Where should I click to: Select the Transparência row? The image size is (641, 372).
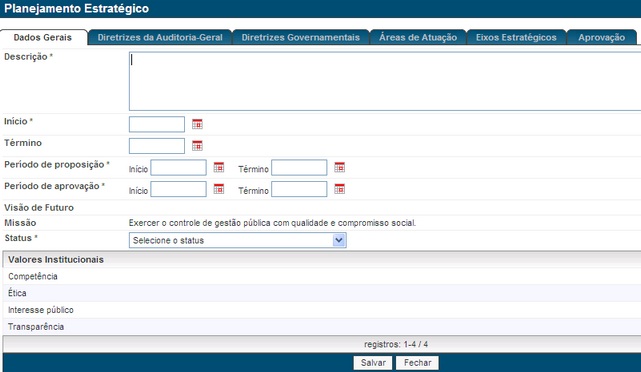pyautogui.click(x=322, y=327)
